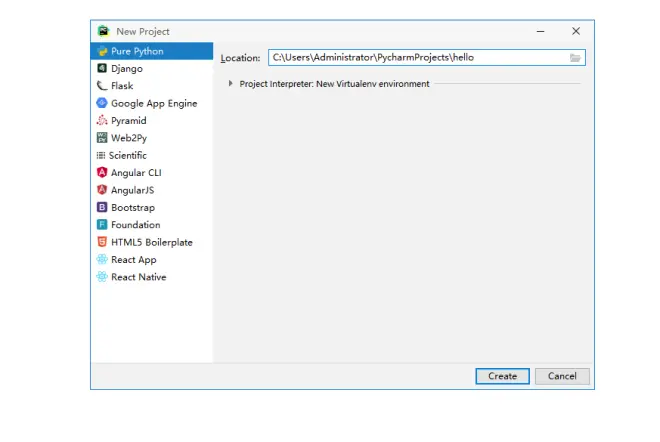Choose AngularJS label
This screenshot has width=660, height=442.
[x=133, y=190]
